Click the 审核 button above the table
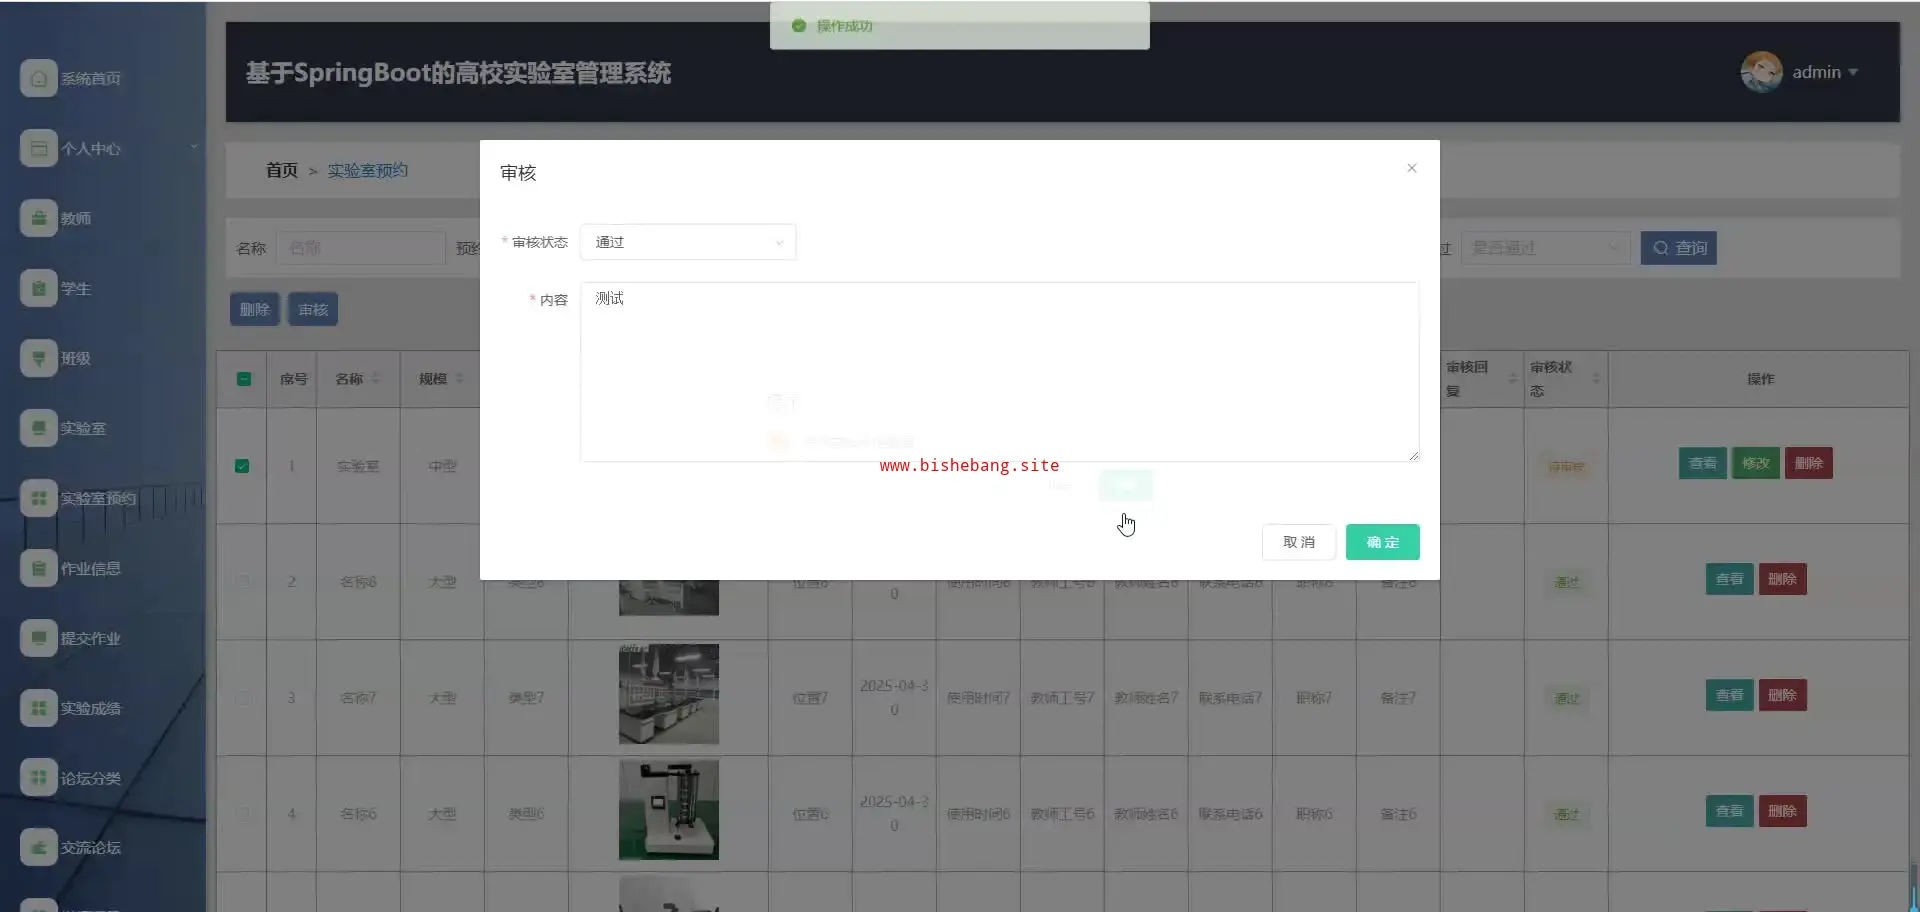Viewport: 1920px width, 912px height. [313, 310]
